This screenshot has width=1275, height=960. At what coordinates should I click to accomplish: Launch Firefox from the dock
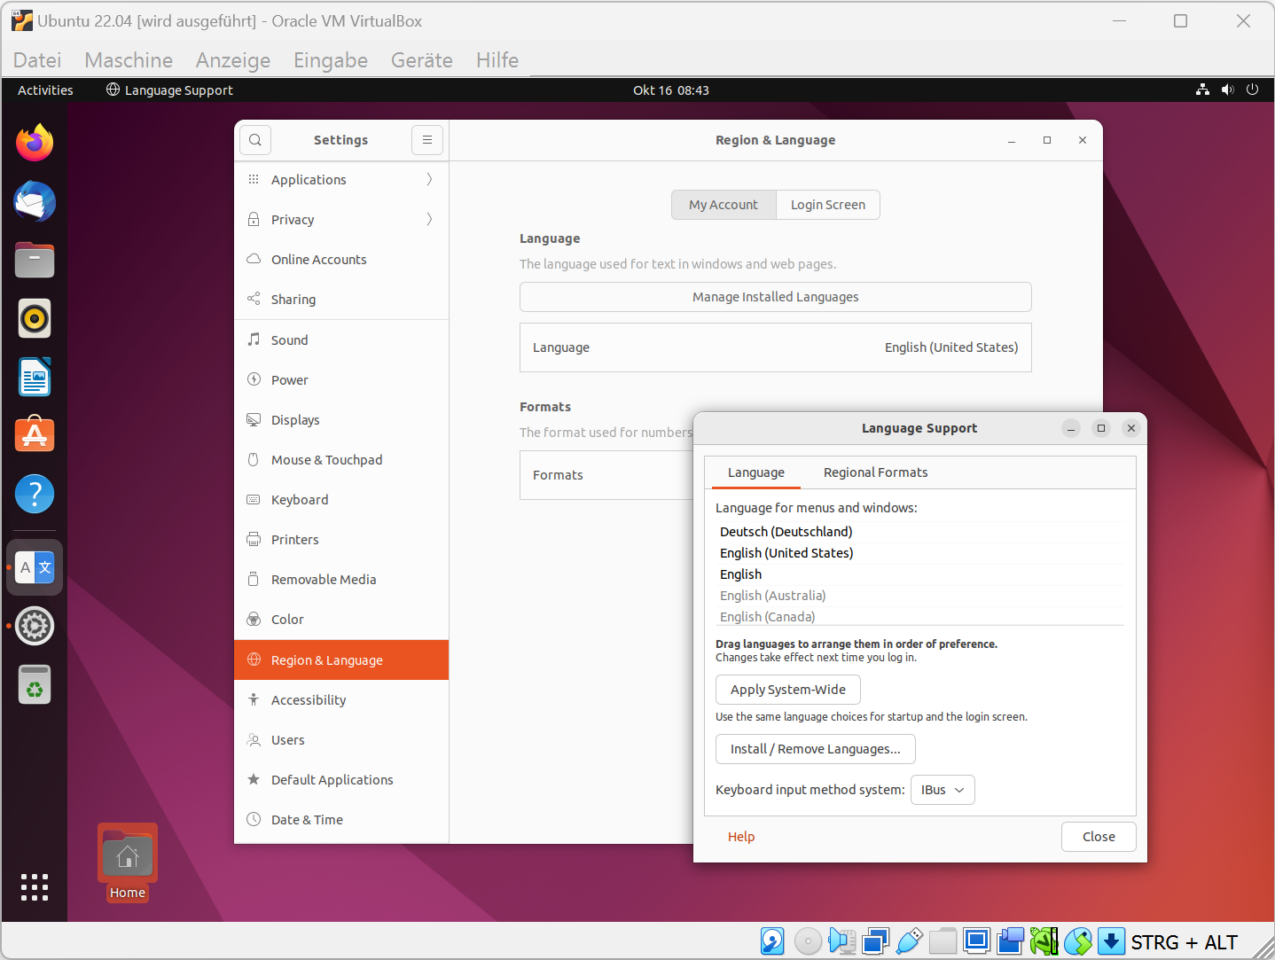[x=34, y=142]
